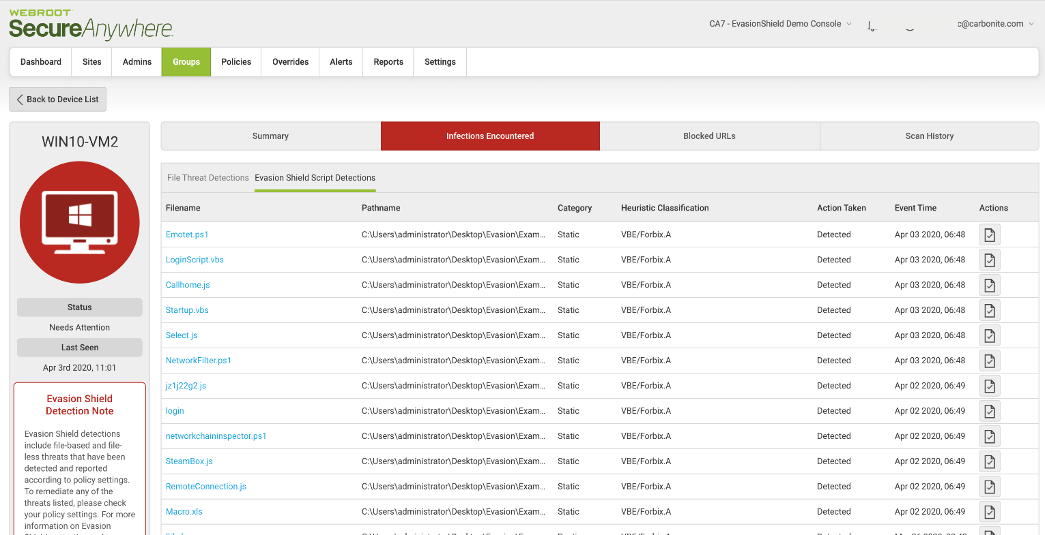The width and height of the screenshot is (1045, 535).
Task: Click action icon for networkchaininspector.ps1 row
Action: tap(990, 436)
